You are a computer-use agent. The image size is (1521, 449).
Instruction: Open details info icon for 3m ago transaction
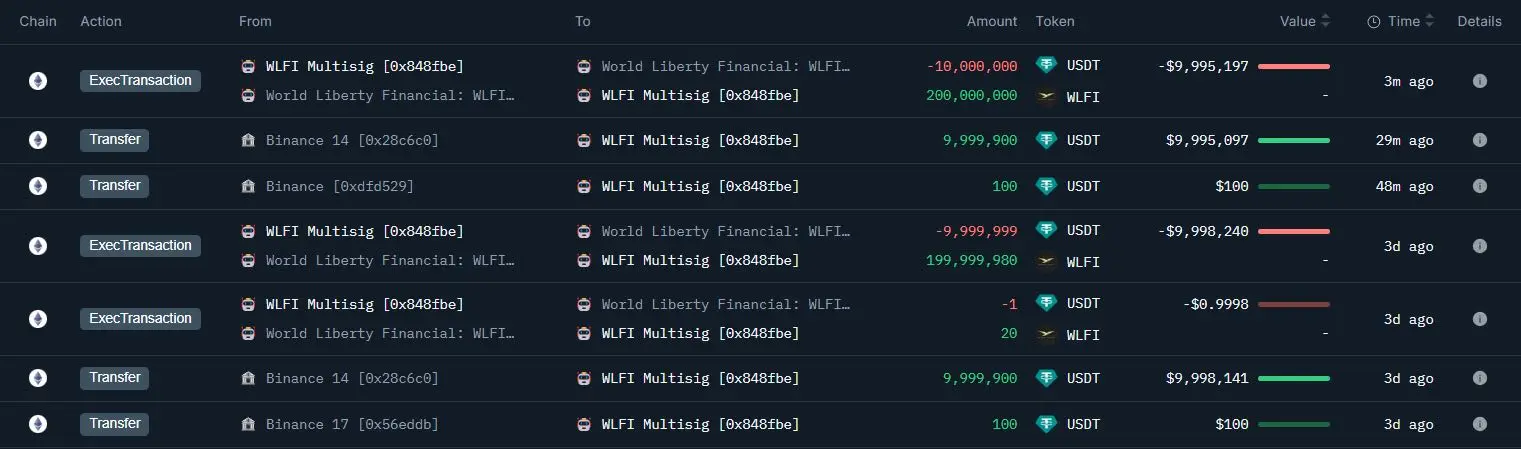[x=1479, y=81]
